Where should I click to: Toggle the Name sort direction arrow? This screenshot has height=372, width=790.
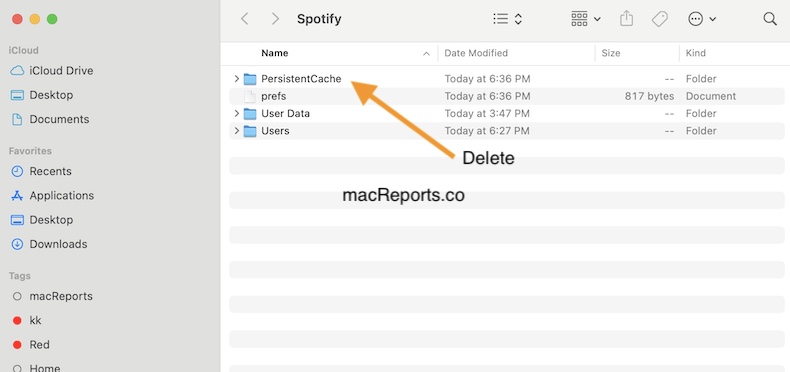[x=426, y=53]
